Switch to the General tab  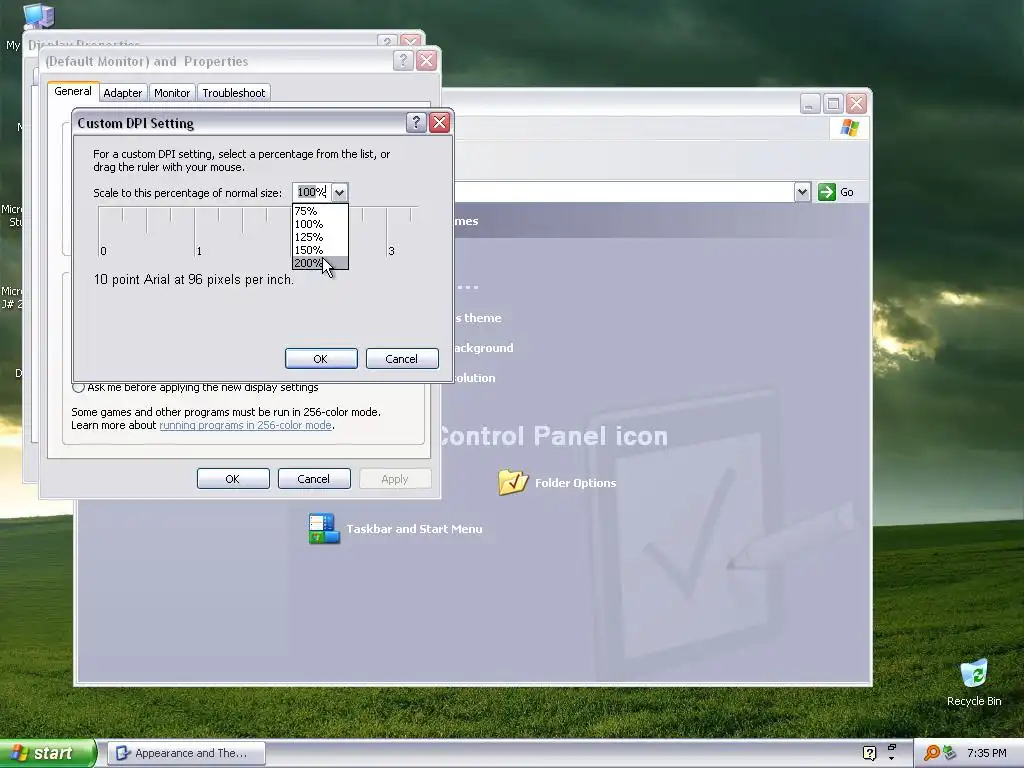coord(72,91)
